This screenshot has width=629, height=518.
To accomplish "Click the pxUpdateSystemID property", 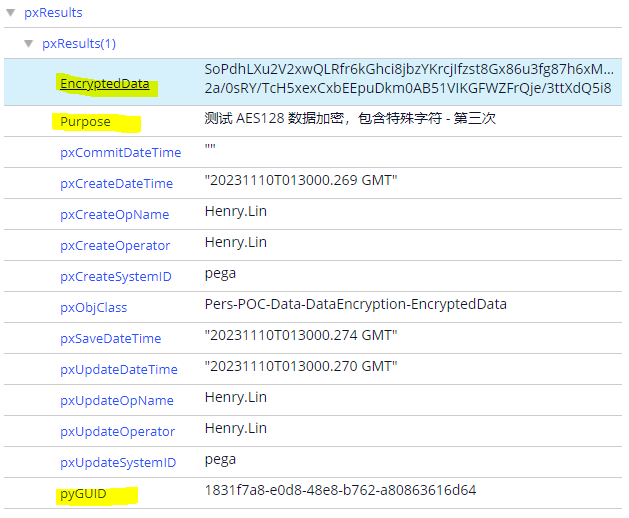I will 118,463.
